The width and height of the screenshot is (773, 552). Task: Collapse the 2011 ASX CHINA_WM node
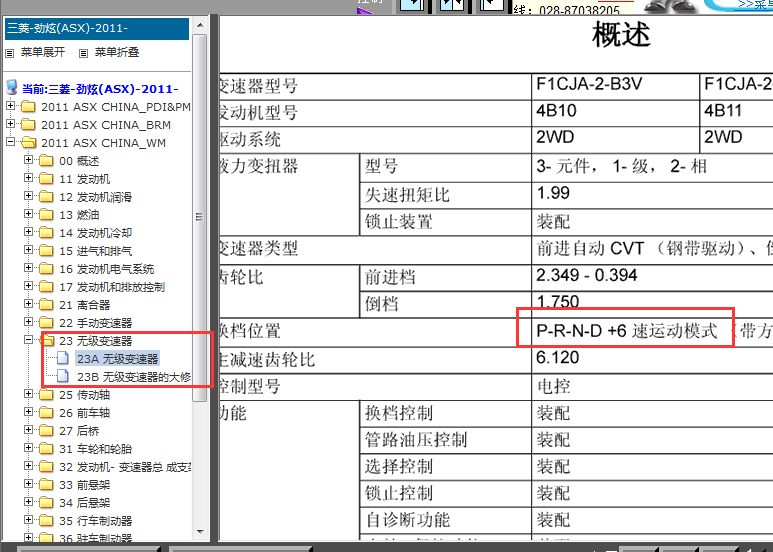pos(10,142)
